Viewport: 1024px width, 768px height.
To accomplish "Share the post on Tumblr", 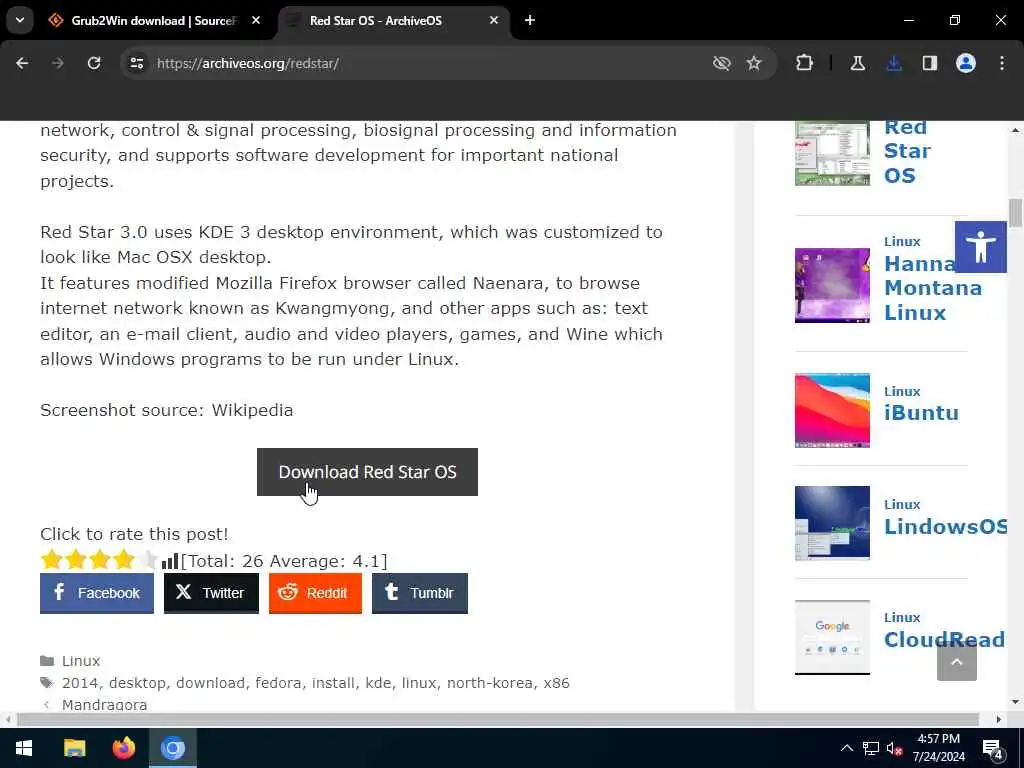I will pyautogui.click(x=419, y=593).
